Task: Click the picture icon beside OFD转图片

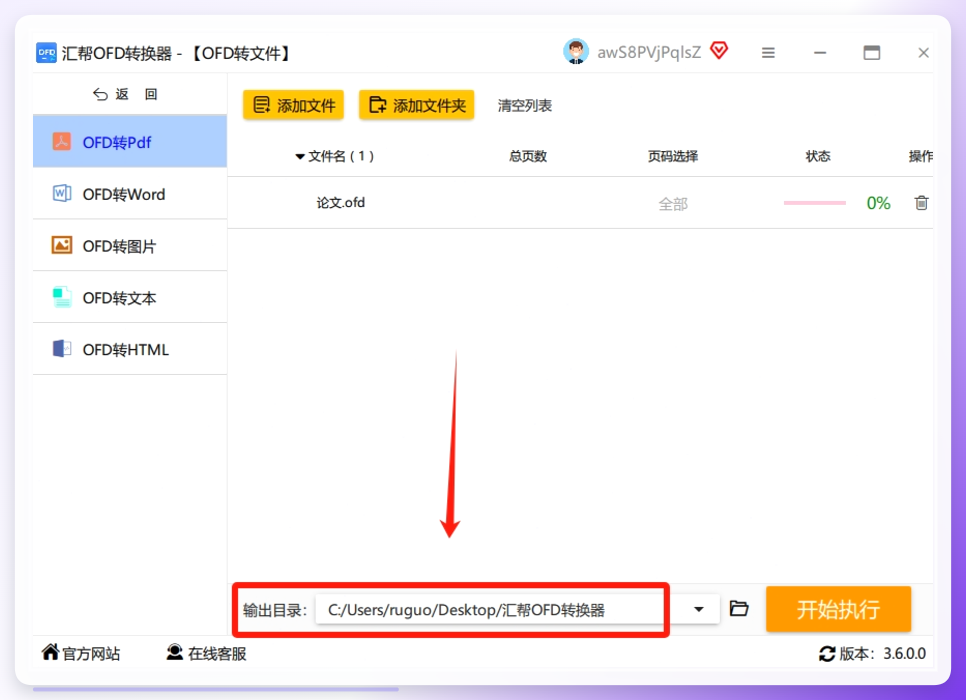Action: 62,245
